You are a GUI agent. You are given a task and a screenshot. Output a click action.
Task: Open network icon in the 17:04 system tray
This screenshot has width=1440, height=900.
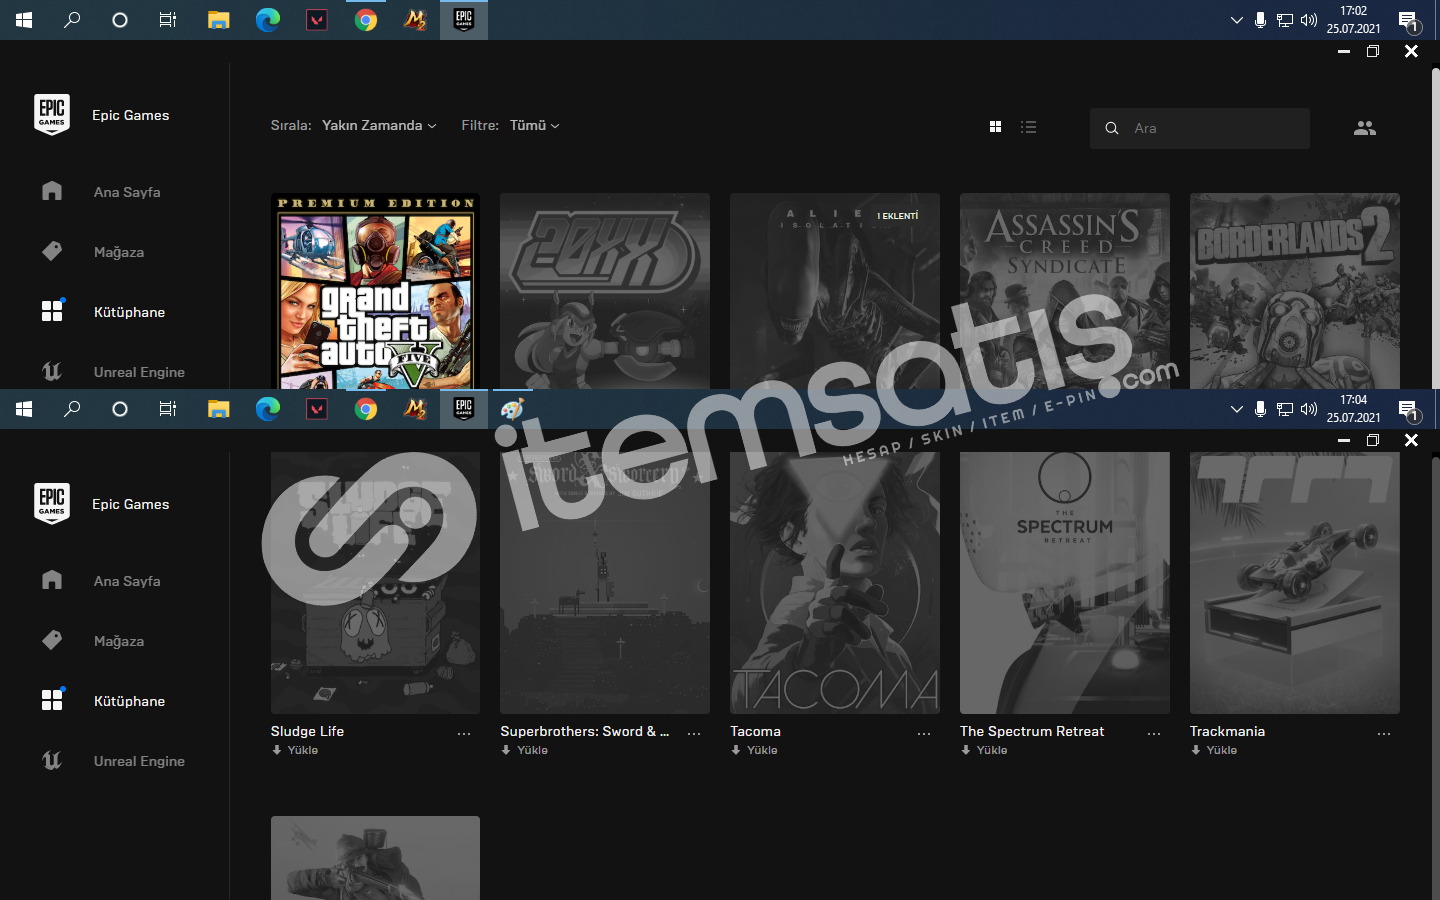pyautogui.click(x=1285, y=409)
